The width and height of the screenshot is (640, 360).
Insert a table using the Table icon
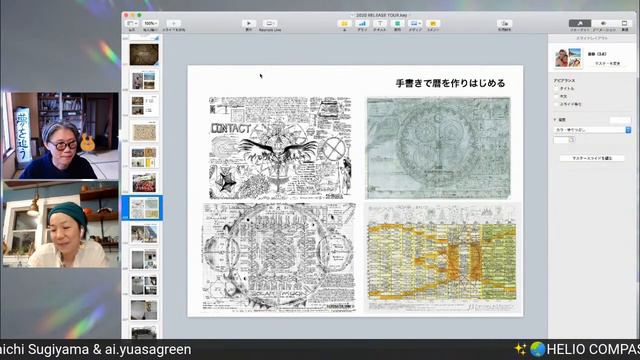(344, 24)
